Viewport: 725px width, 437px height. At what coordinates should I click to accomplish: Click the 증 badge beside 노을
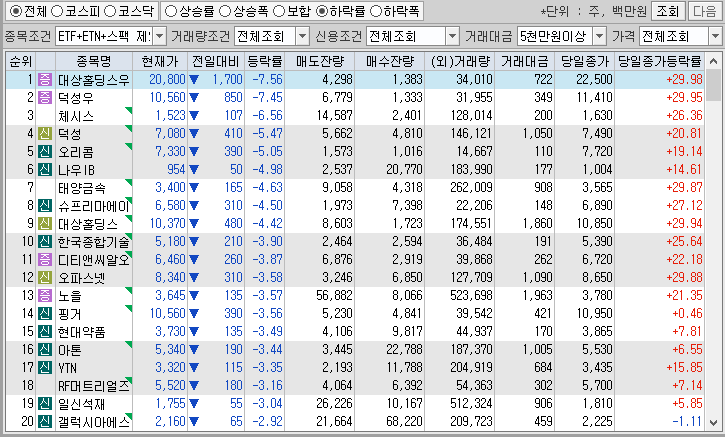(x=45, y=296)
